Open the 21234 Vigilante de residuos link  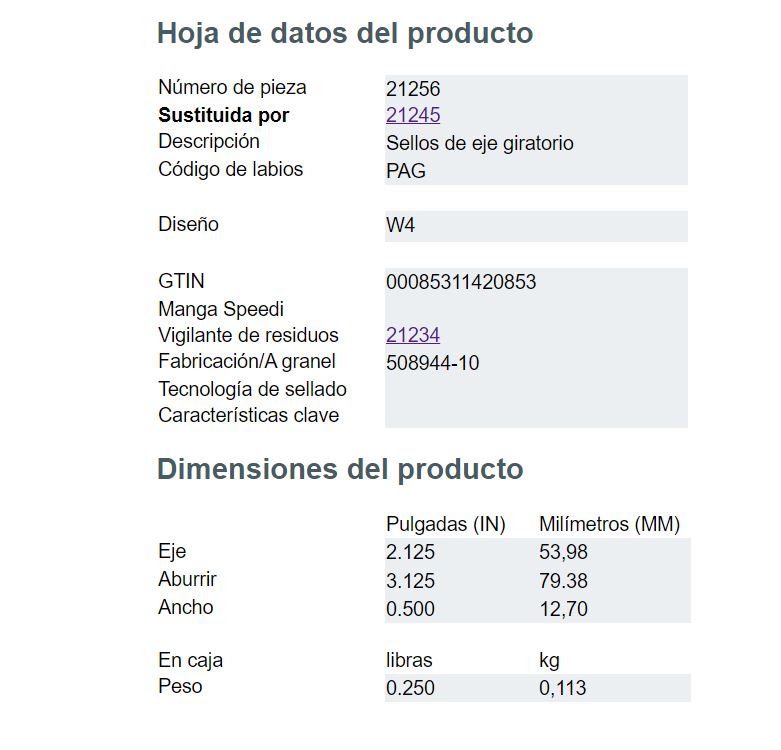coord(413,335)
